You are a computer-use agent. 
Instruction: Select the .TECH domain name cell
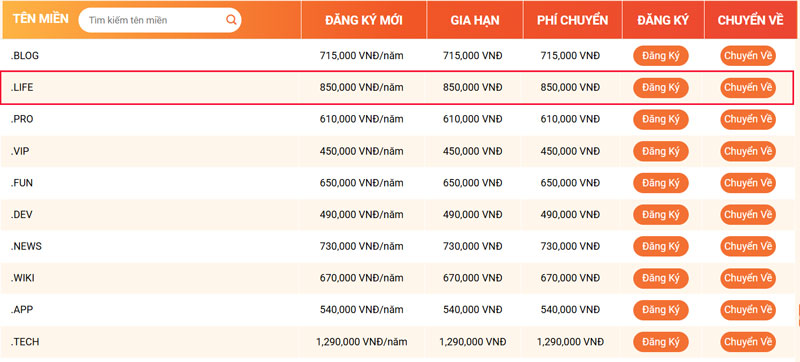click(25, 342)
